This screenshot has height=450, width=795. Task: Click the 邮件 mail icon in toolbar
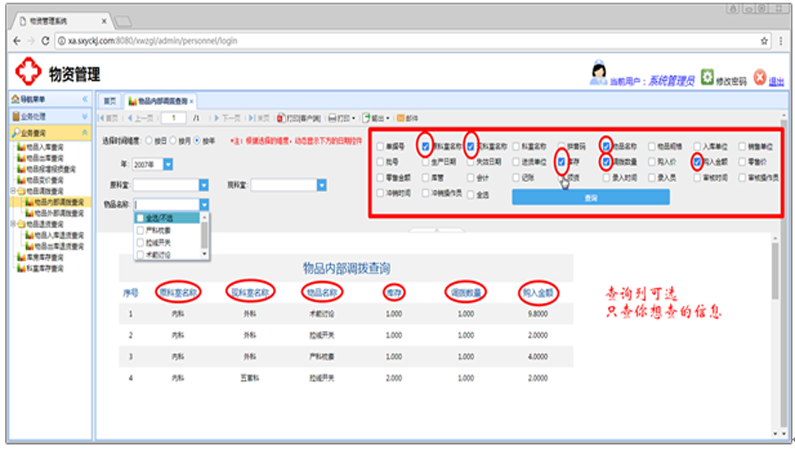[x=401, y=117]
